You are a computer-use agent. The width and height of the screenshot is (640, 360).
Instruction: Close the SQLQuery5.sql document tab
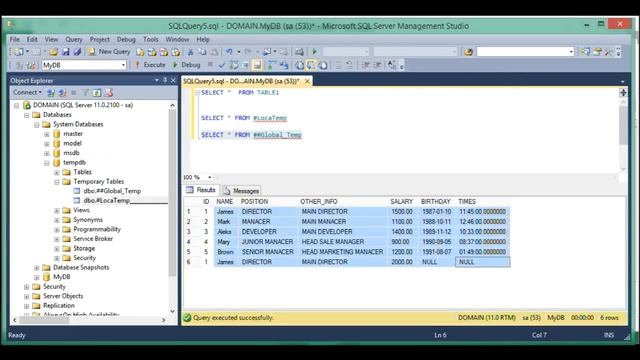tap(307, 81)
